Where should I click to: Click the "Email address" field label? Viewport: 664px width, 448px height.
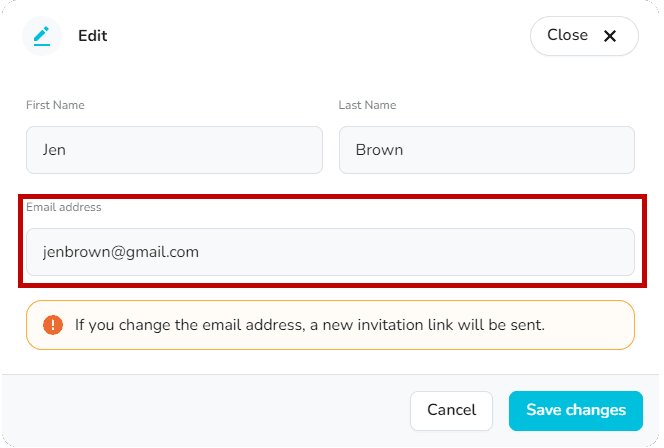click(x=63, y=207)
